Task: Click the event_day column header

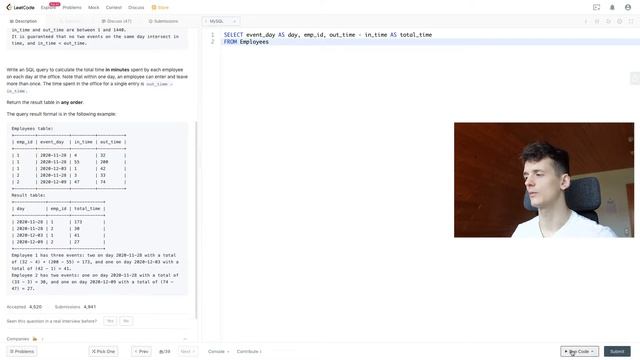Action: [52, 142]
